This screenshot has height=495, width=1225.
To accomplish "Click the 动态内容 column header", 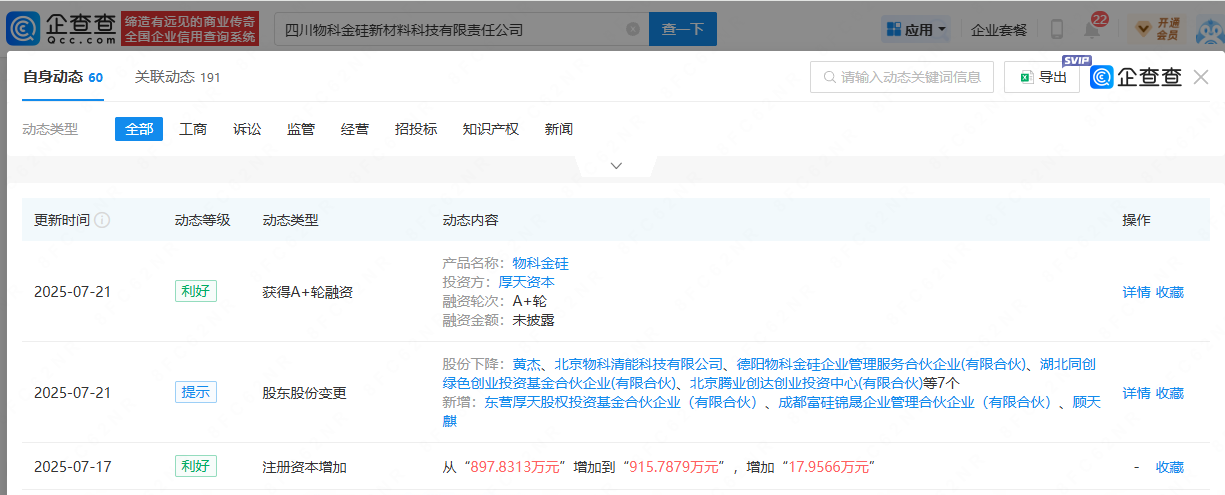I will pyautogui.click(x=471, y=220).
